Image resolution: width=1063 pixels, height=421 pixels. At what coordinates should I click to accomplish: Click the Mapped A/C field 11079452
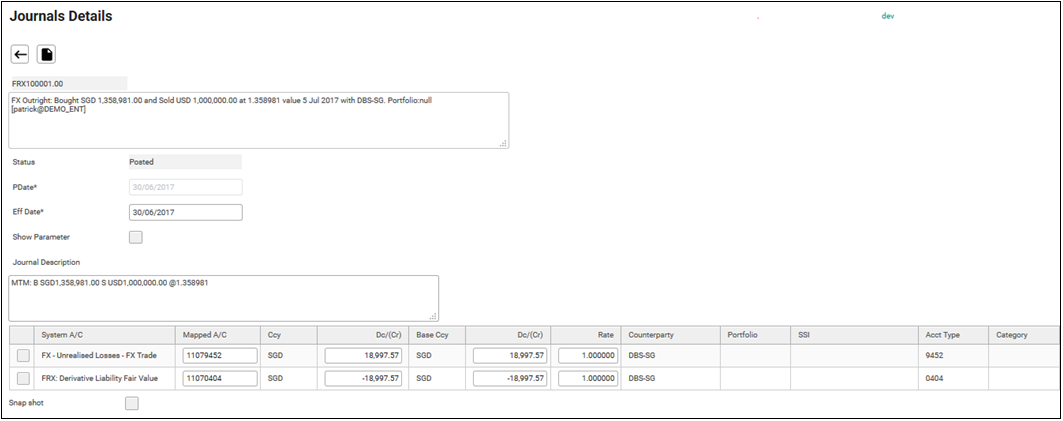tap(220, 355)
